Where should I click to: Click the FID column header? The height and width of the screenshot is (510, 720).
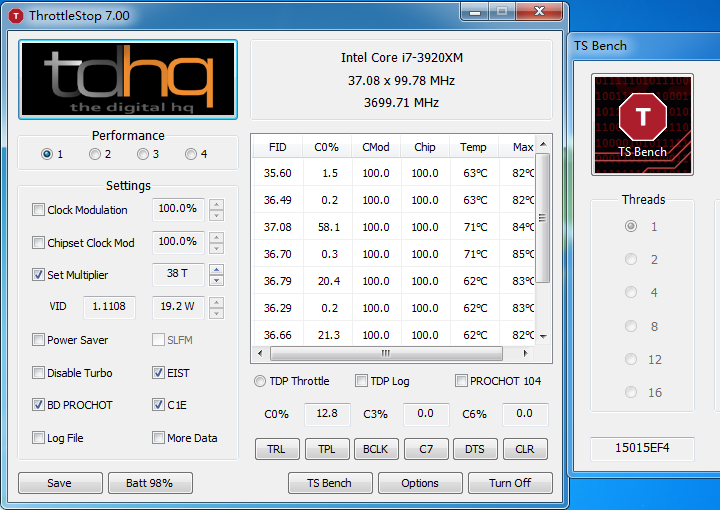coord(277,147)
